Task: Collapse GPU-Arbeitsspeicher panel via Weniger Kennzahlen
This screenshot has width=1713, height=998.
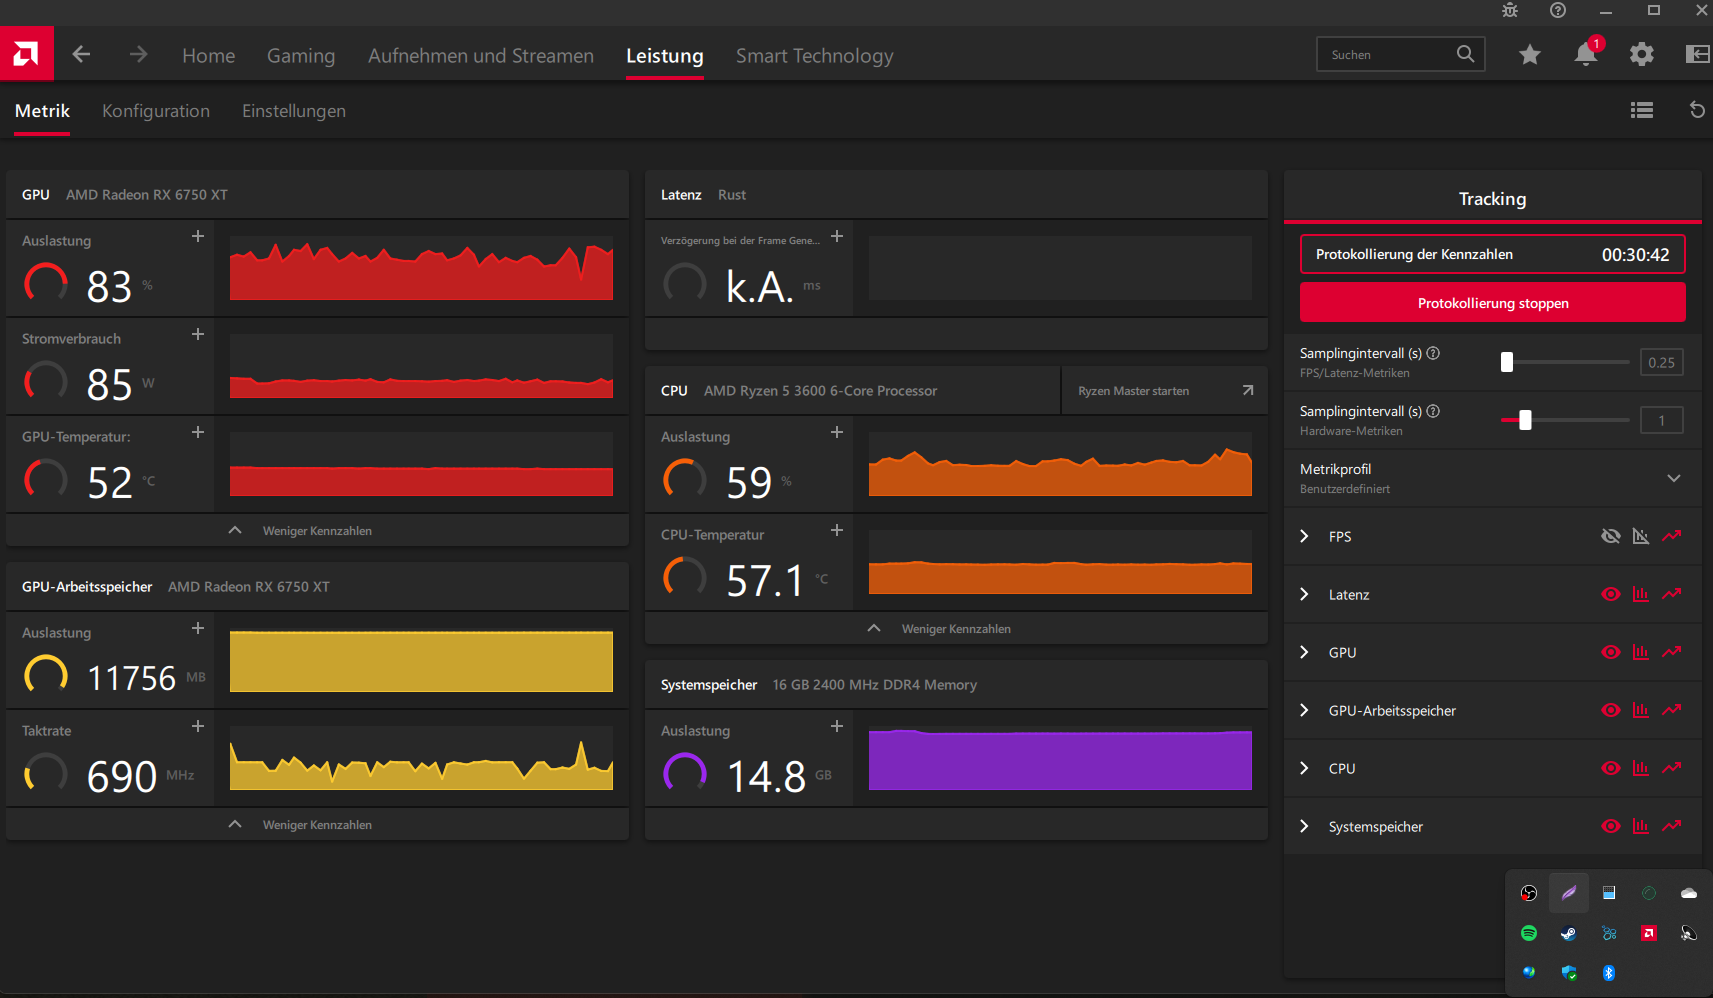Action: point(317,824)
